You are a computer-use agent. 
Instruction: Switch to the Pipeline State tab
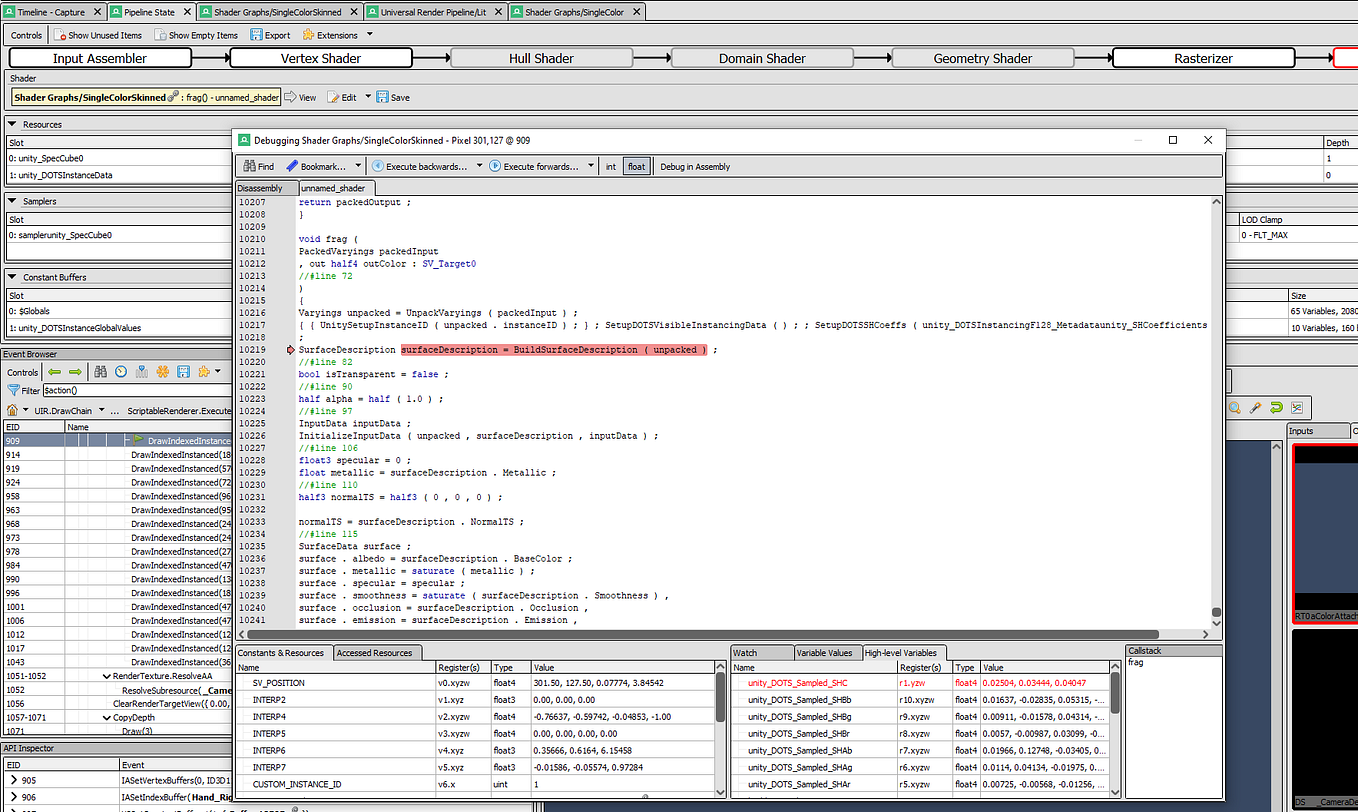(x=149, y=11)
